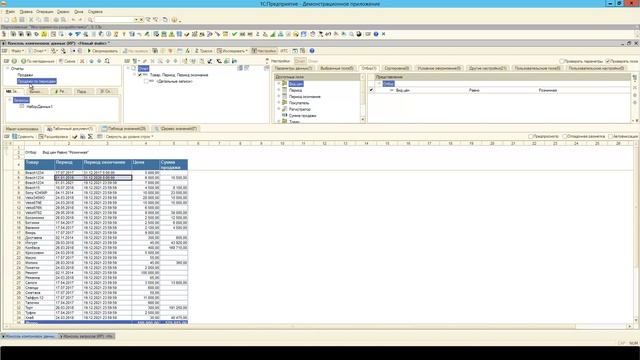Switch to the Условное оформление(0) tab
Image resolution: width=640 pixels, height=360 pixels.
pyautogui.click(x=439, y=68)
